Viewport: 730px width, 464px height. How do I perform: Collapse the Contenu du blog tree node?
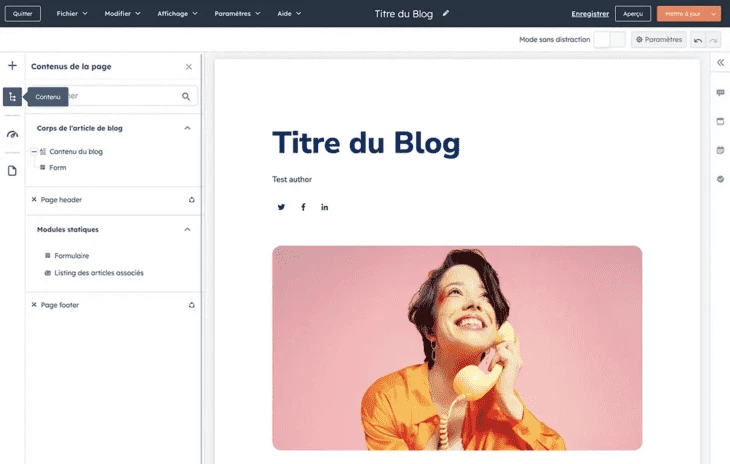pyautogui.click(x=34, y=151)
